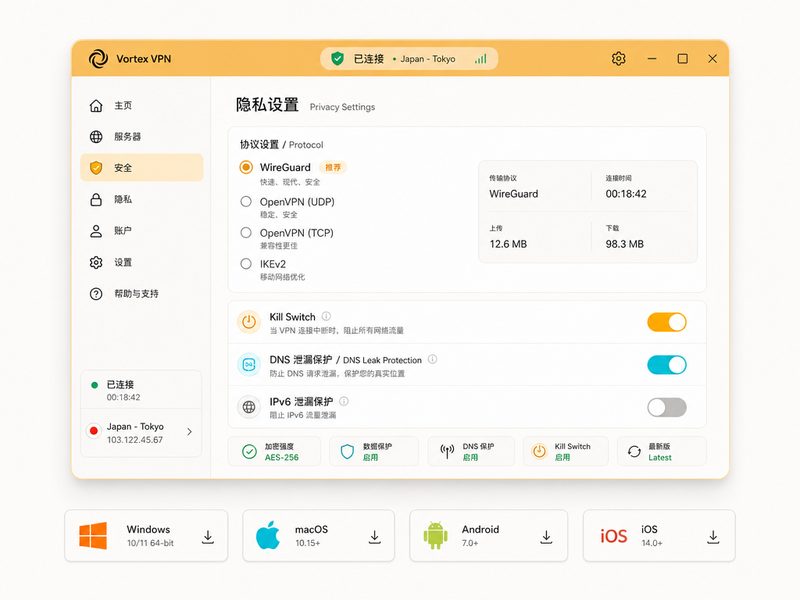Click the globe icon beside 服务器
Viewport: 800px width, 600px height.
(x=96, y=137)
